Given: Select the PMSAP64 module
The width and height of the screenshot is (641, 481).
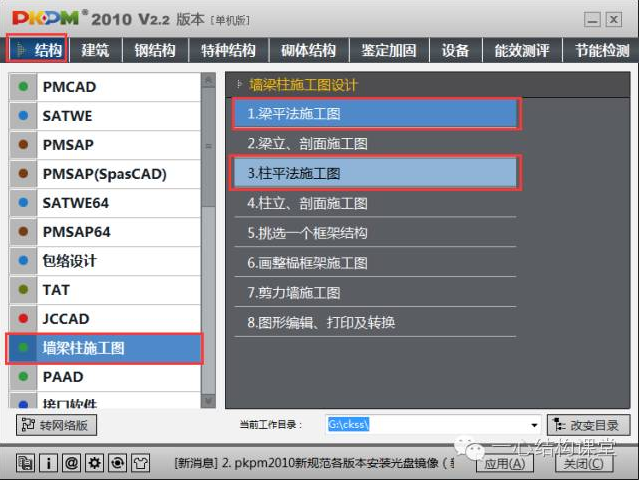Looking at the screenshot, I should click(105, 232).
